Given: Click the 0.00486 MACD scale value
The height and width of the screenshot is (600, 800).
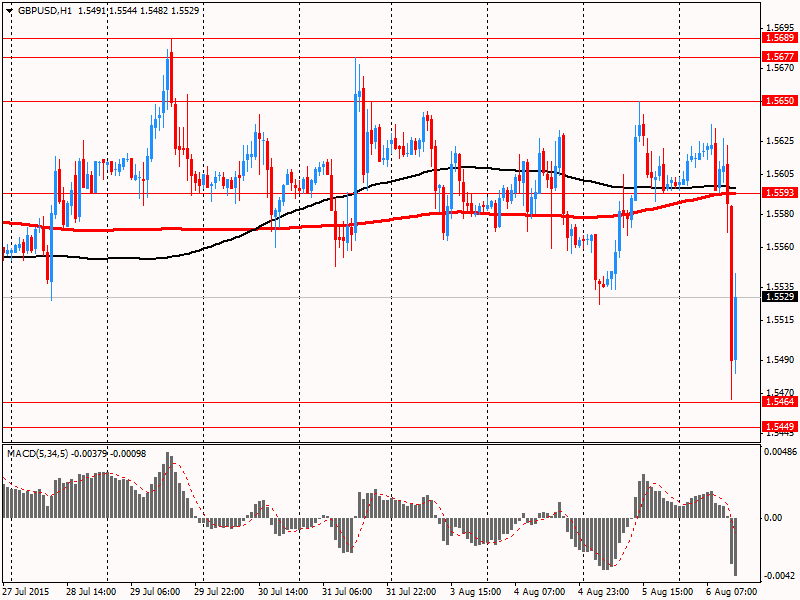Looking at the screenshot, I should tap(781, 452).
